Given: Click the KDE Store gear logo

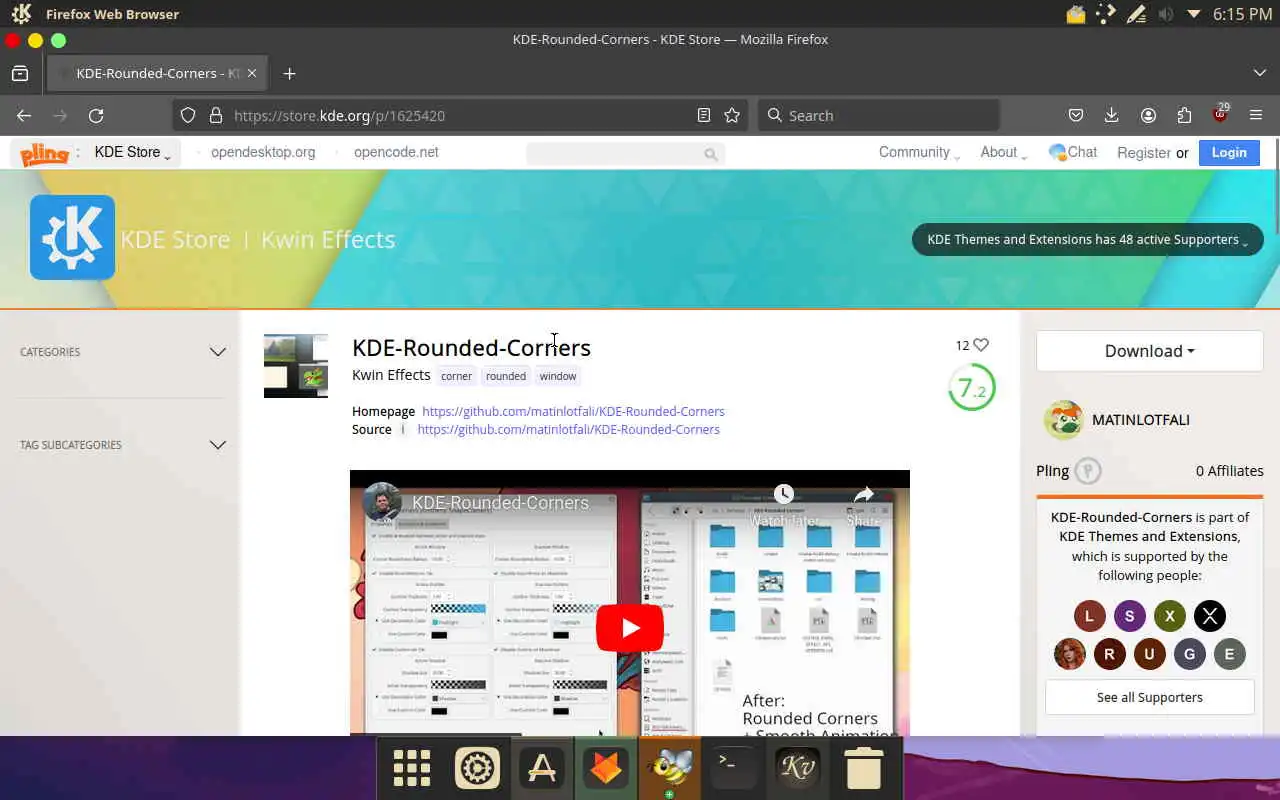Looking at the screenshot, I should click(x=72, y=237).
